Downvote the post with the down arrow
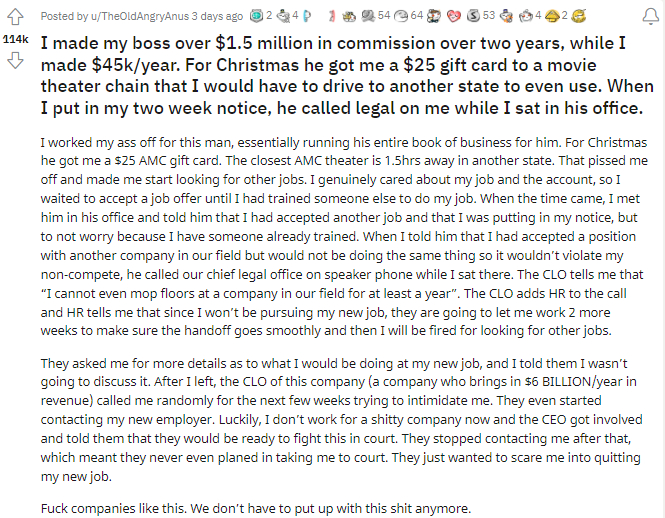 tap(15, 59)
